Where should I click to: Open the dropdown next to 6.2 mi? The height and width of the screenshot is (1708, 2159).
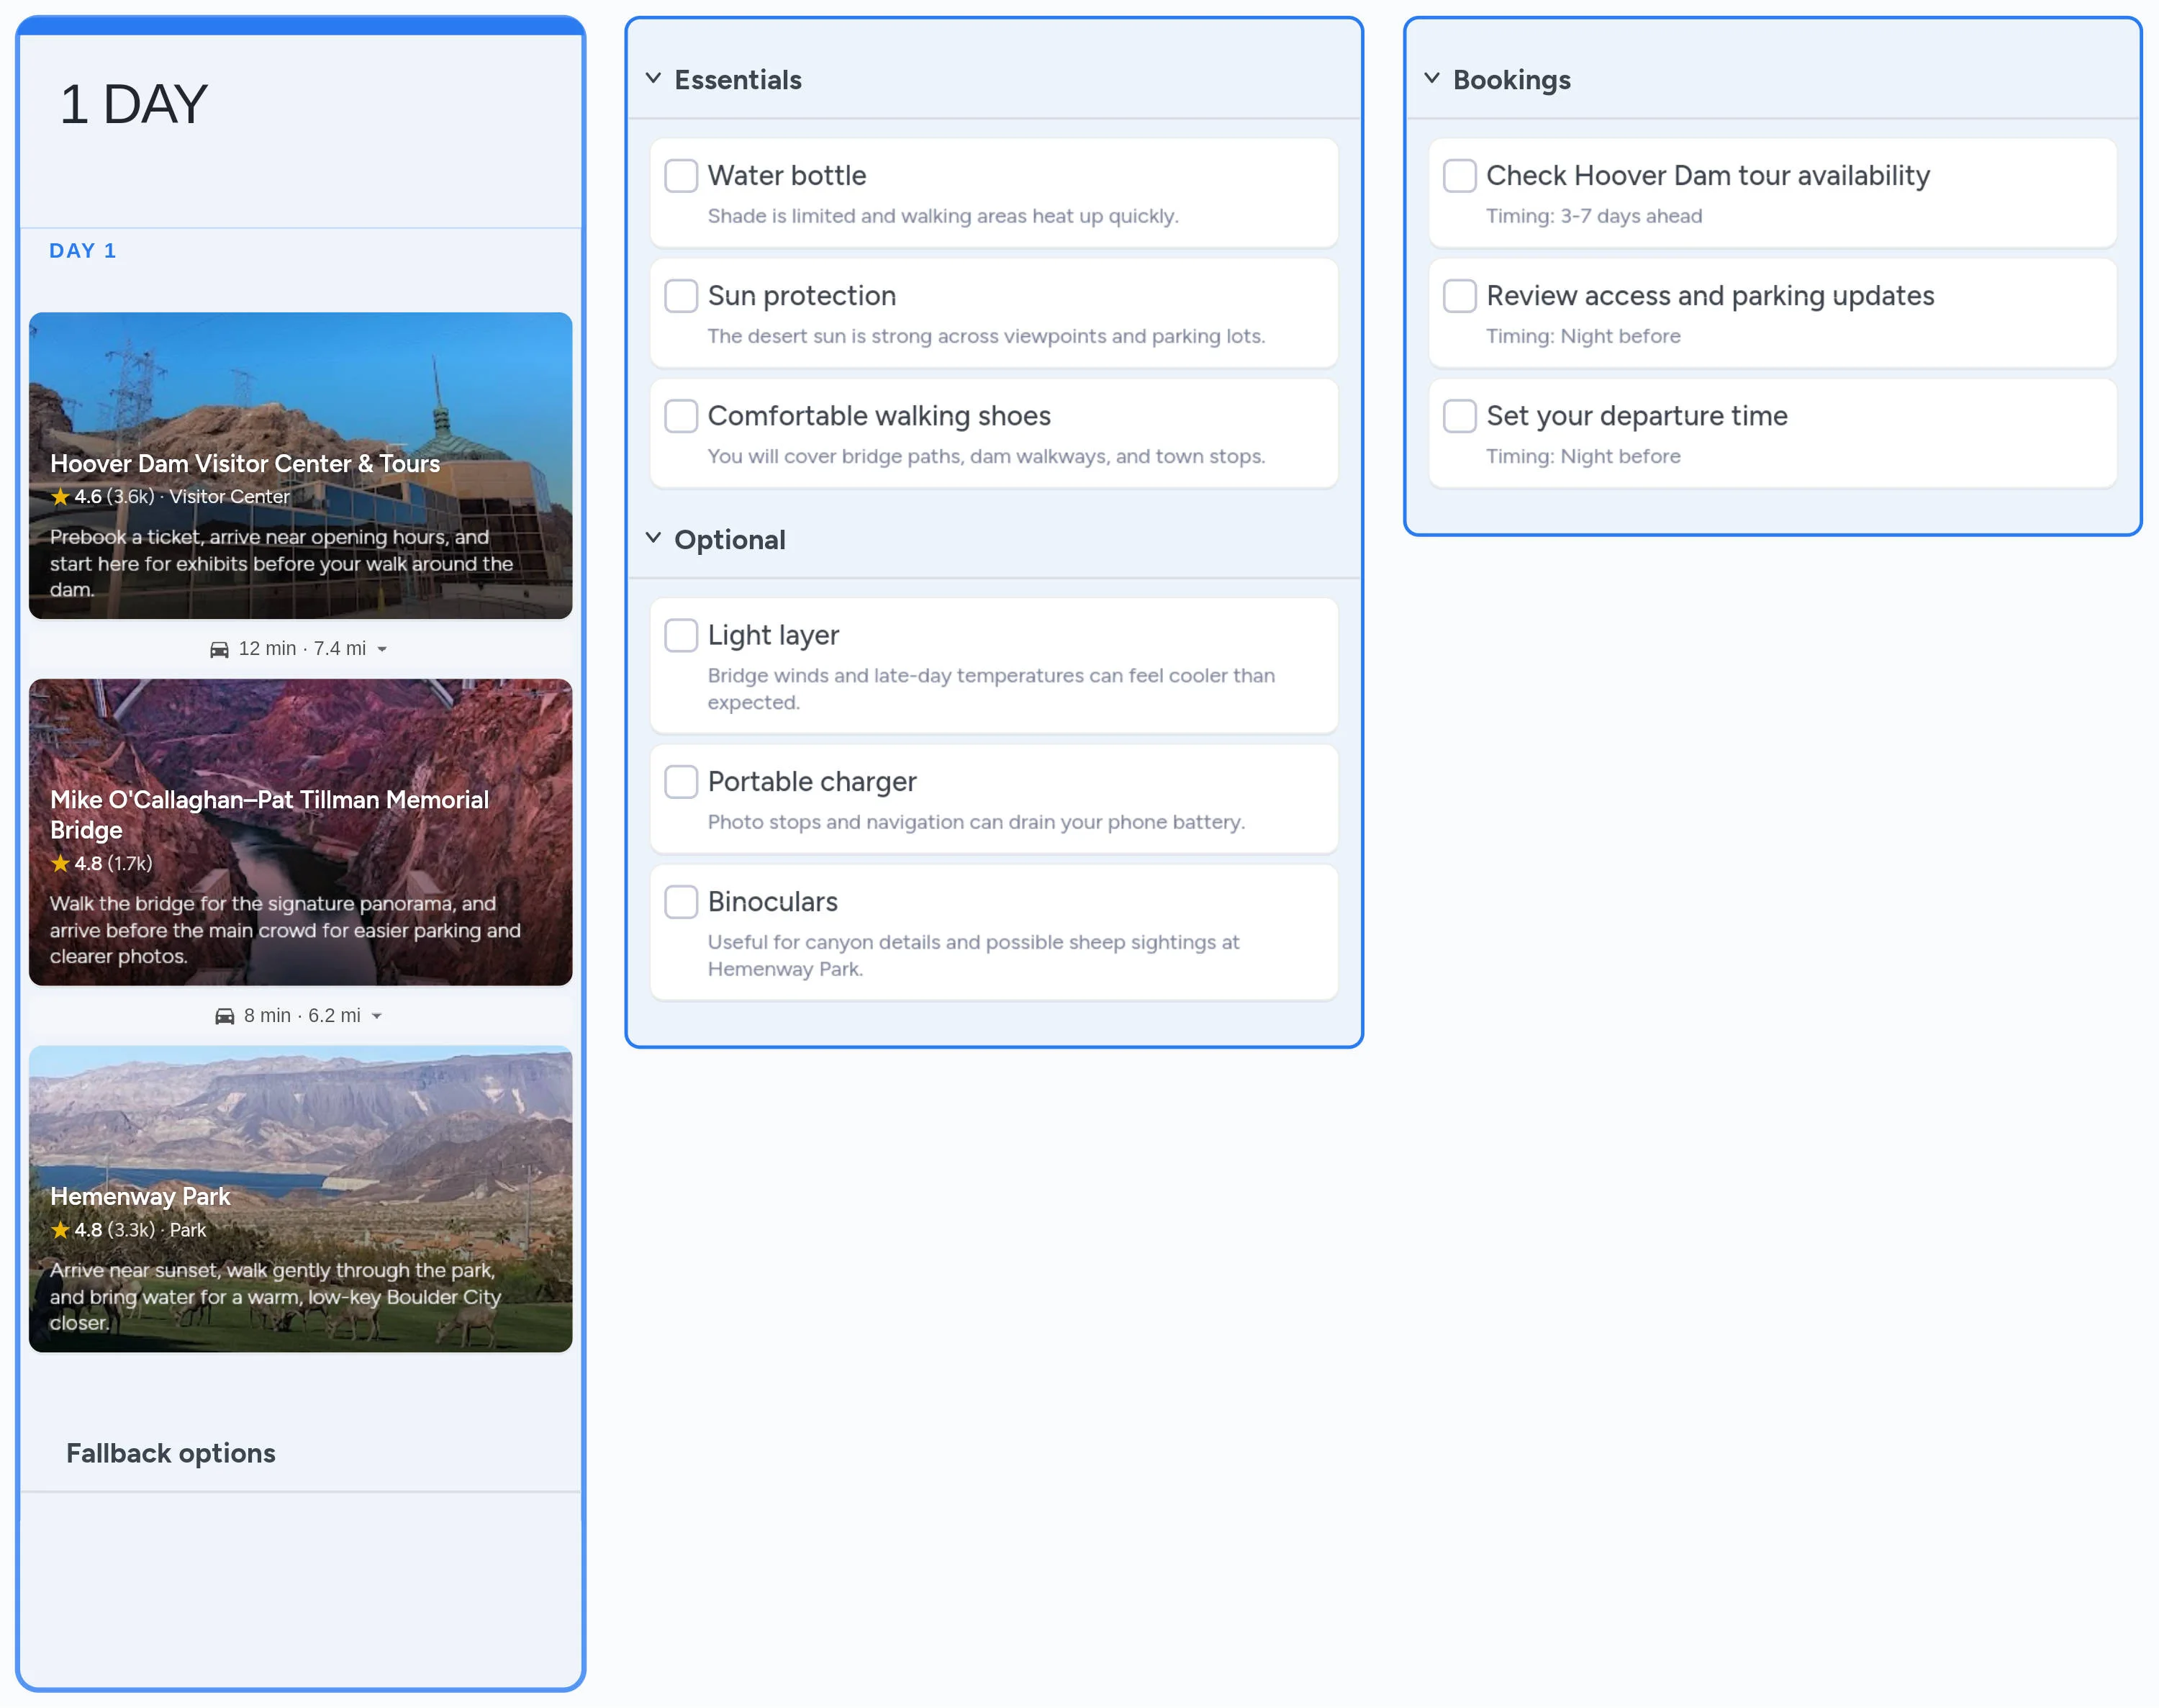pos(377,1015)
